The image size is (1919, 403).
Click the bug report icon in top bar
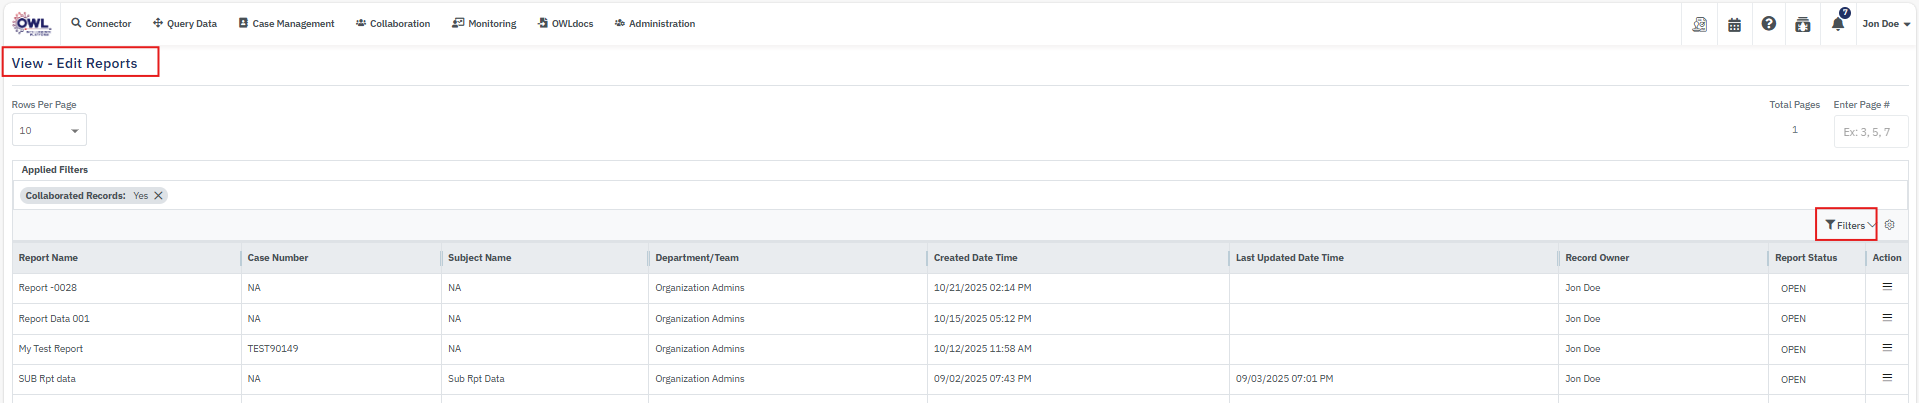click(1802, 25)
